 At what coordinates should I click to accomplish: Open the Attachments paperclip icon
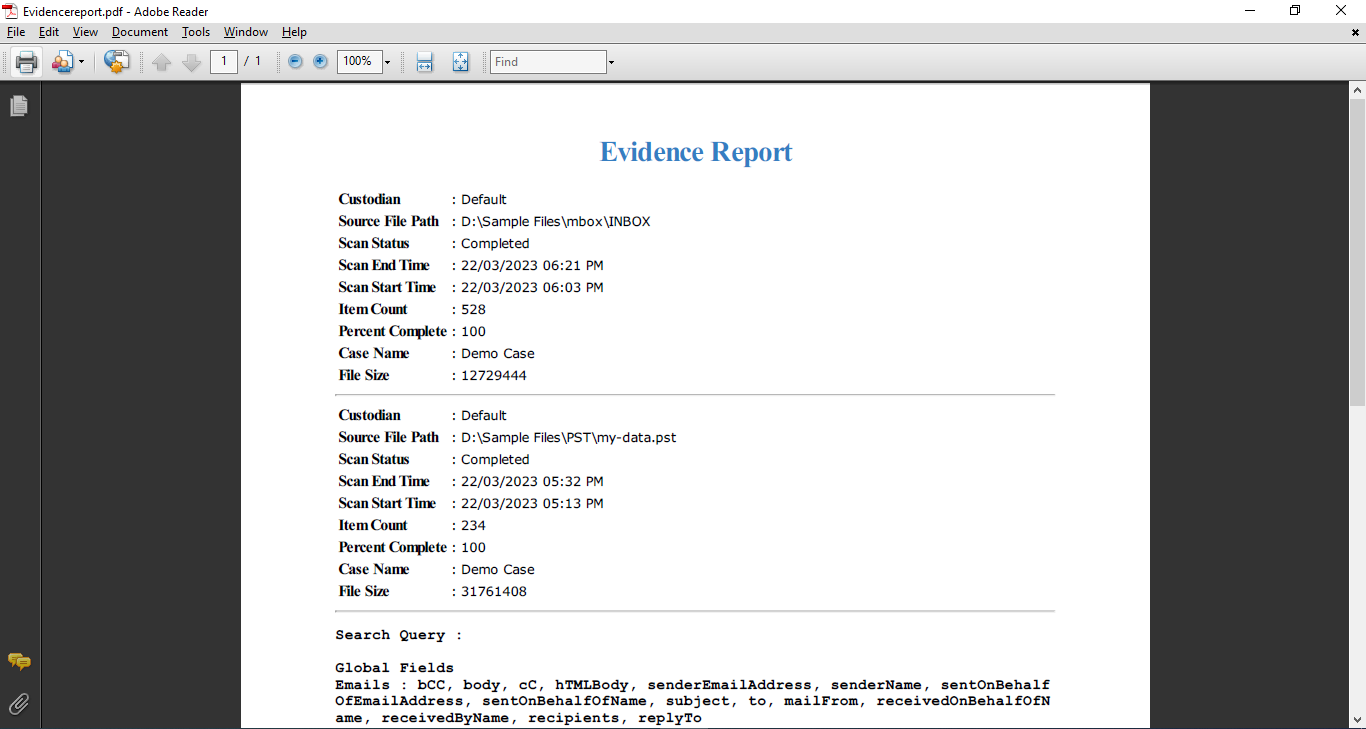pos(19,704)
